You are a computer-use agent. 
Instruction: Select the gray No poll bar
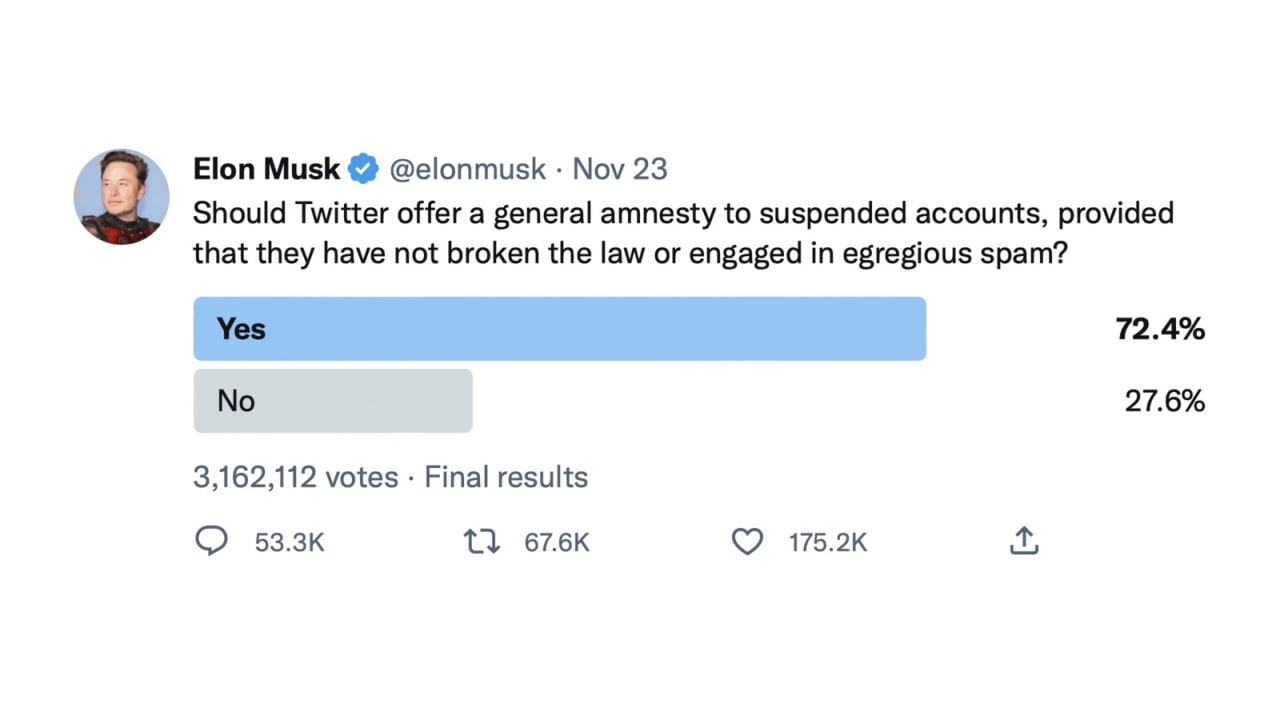point(332,401)
